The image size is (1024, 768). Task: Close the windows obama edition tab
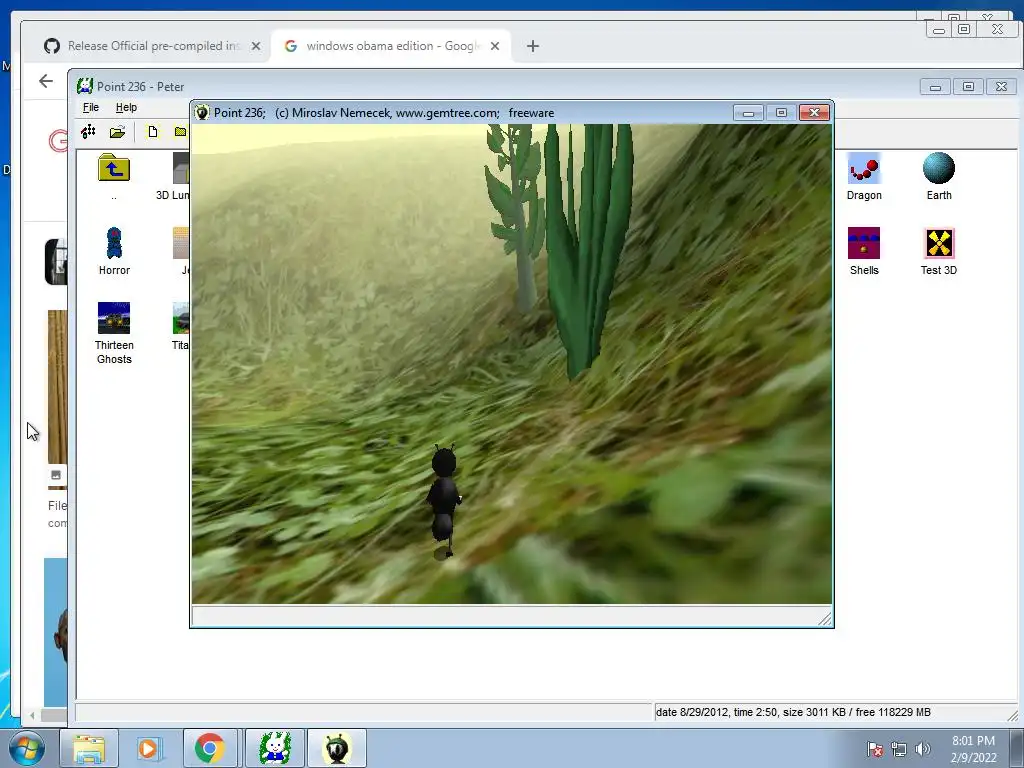click(495, 46)
